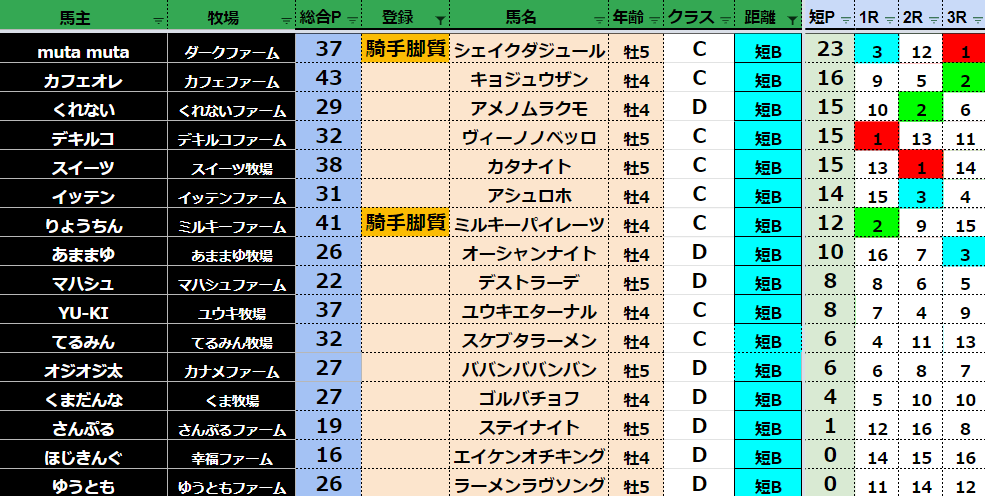The height and width of the screenshot is (496, 985).
Task: Open the 年齢 column filter arrow
Action: click(654, 19)
